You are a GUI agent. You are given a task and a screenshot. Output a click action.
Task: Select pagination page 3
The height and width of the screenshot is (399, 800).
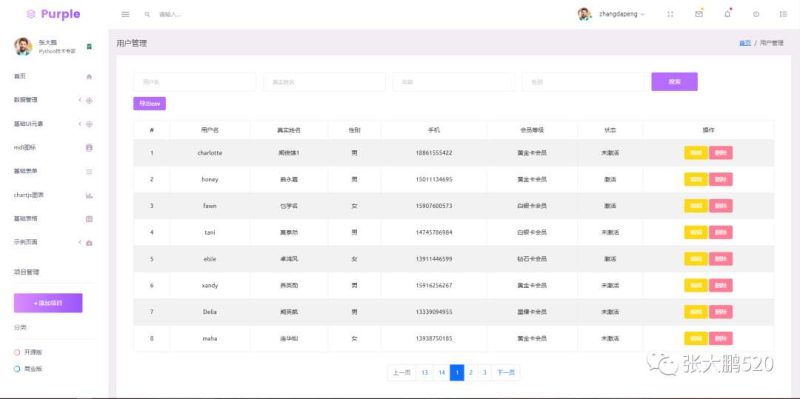[485, 372]
